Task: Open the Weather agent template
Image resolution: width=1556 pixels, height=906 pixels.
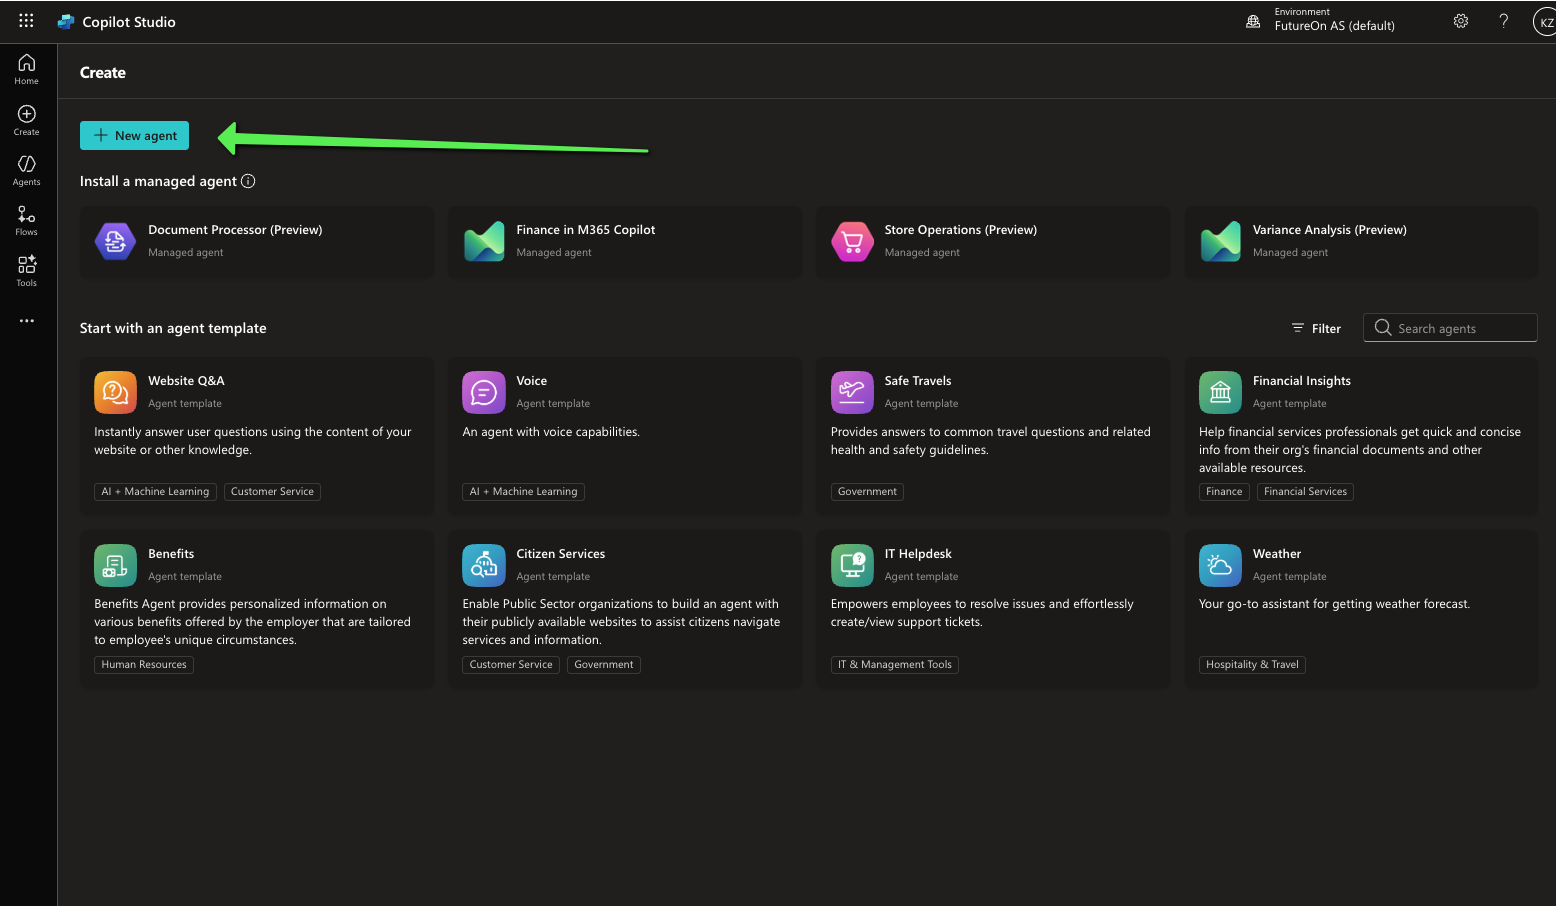Action: [1361, 608]
